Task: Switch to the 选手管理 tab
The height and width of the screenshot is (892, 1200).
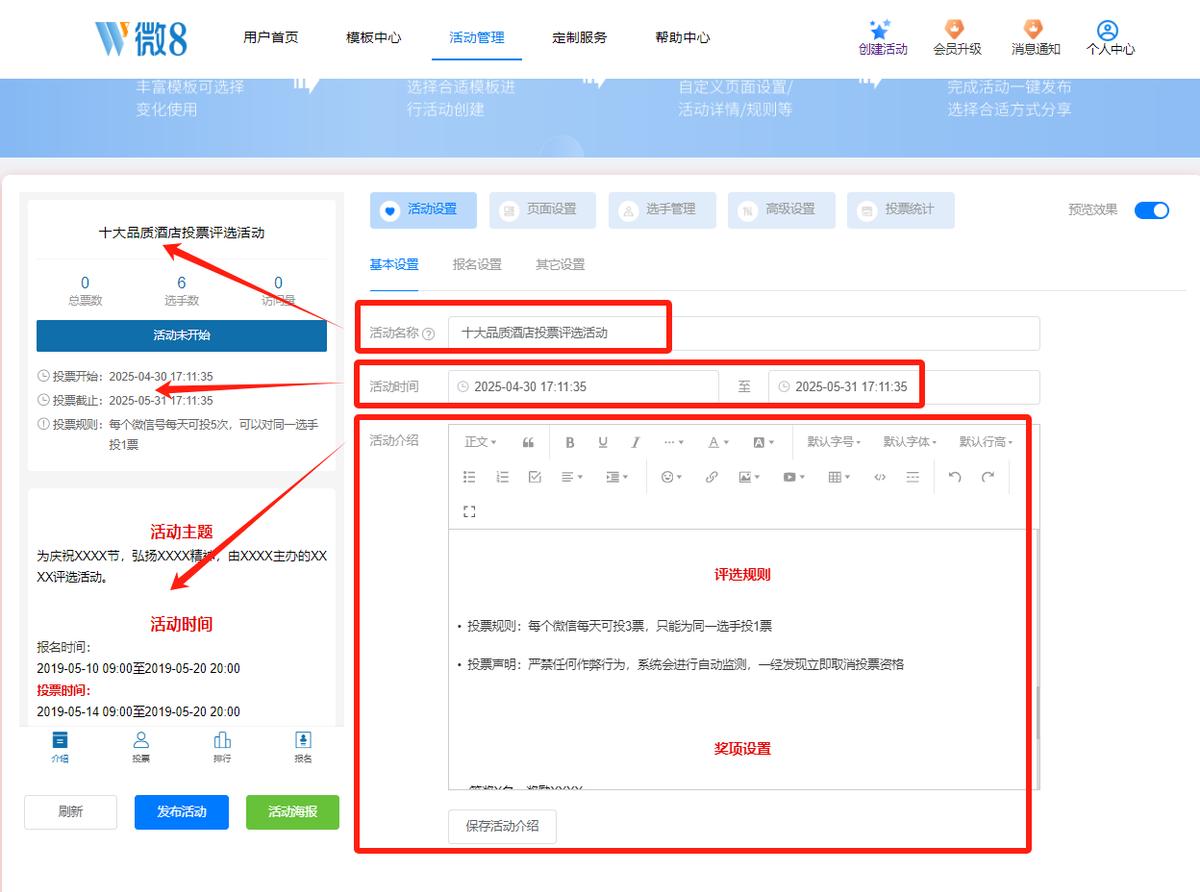Action: point(662,210)
